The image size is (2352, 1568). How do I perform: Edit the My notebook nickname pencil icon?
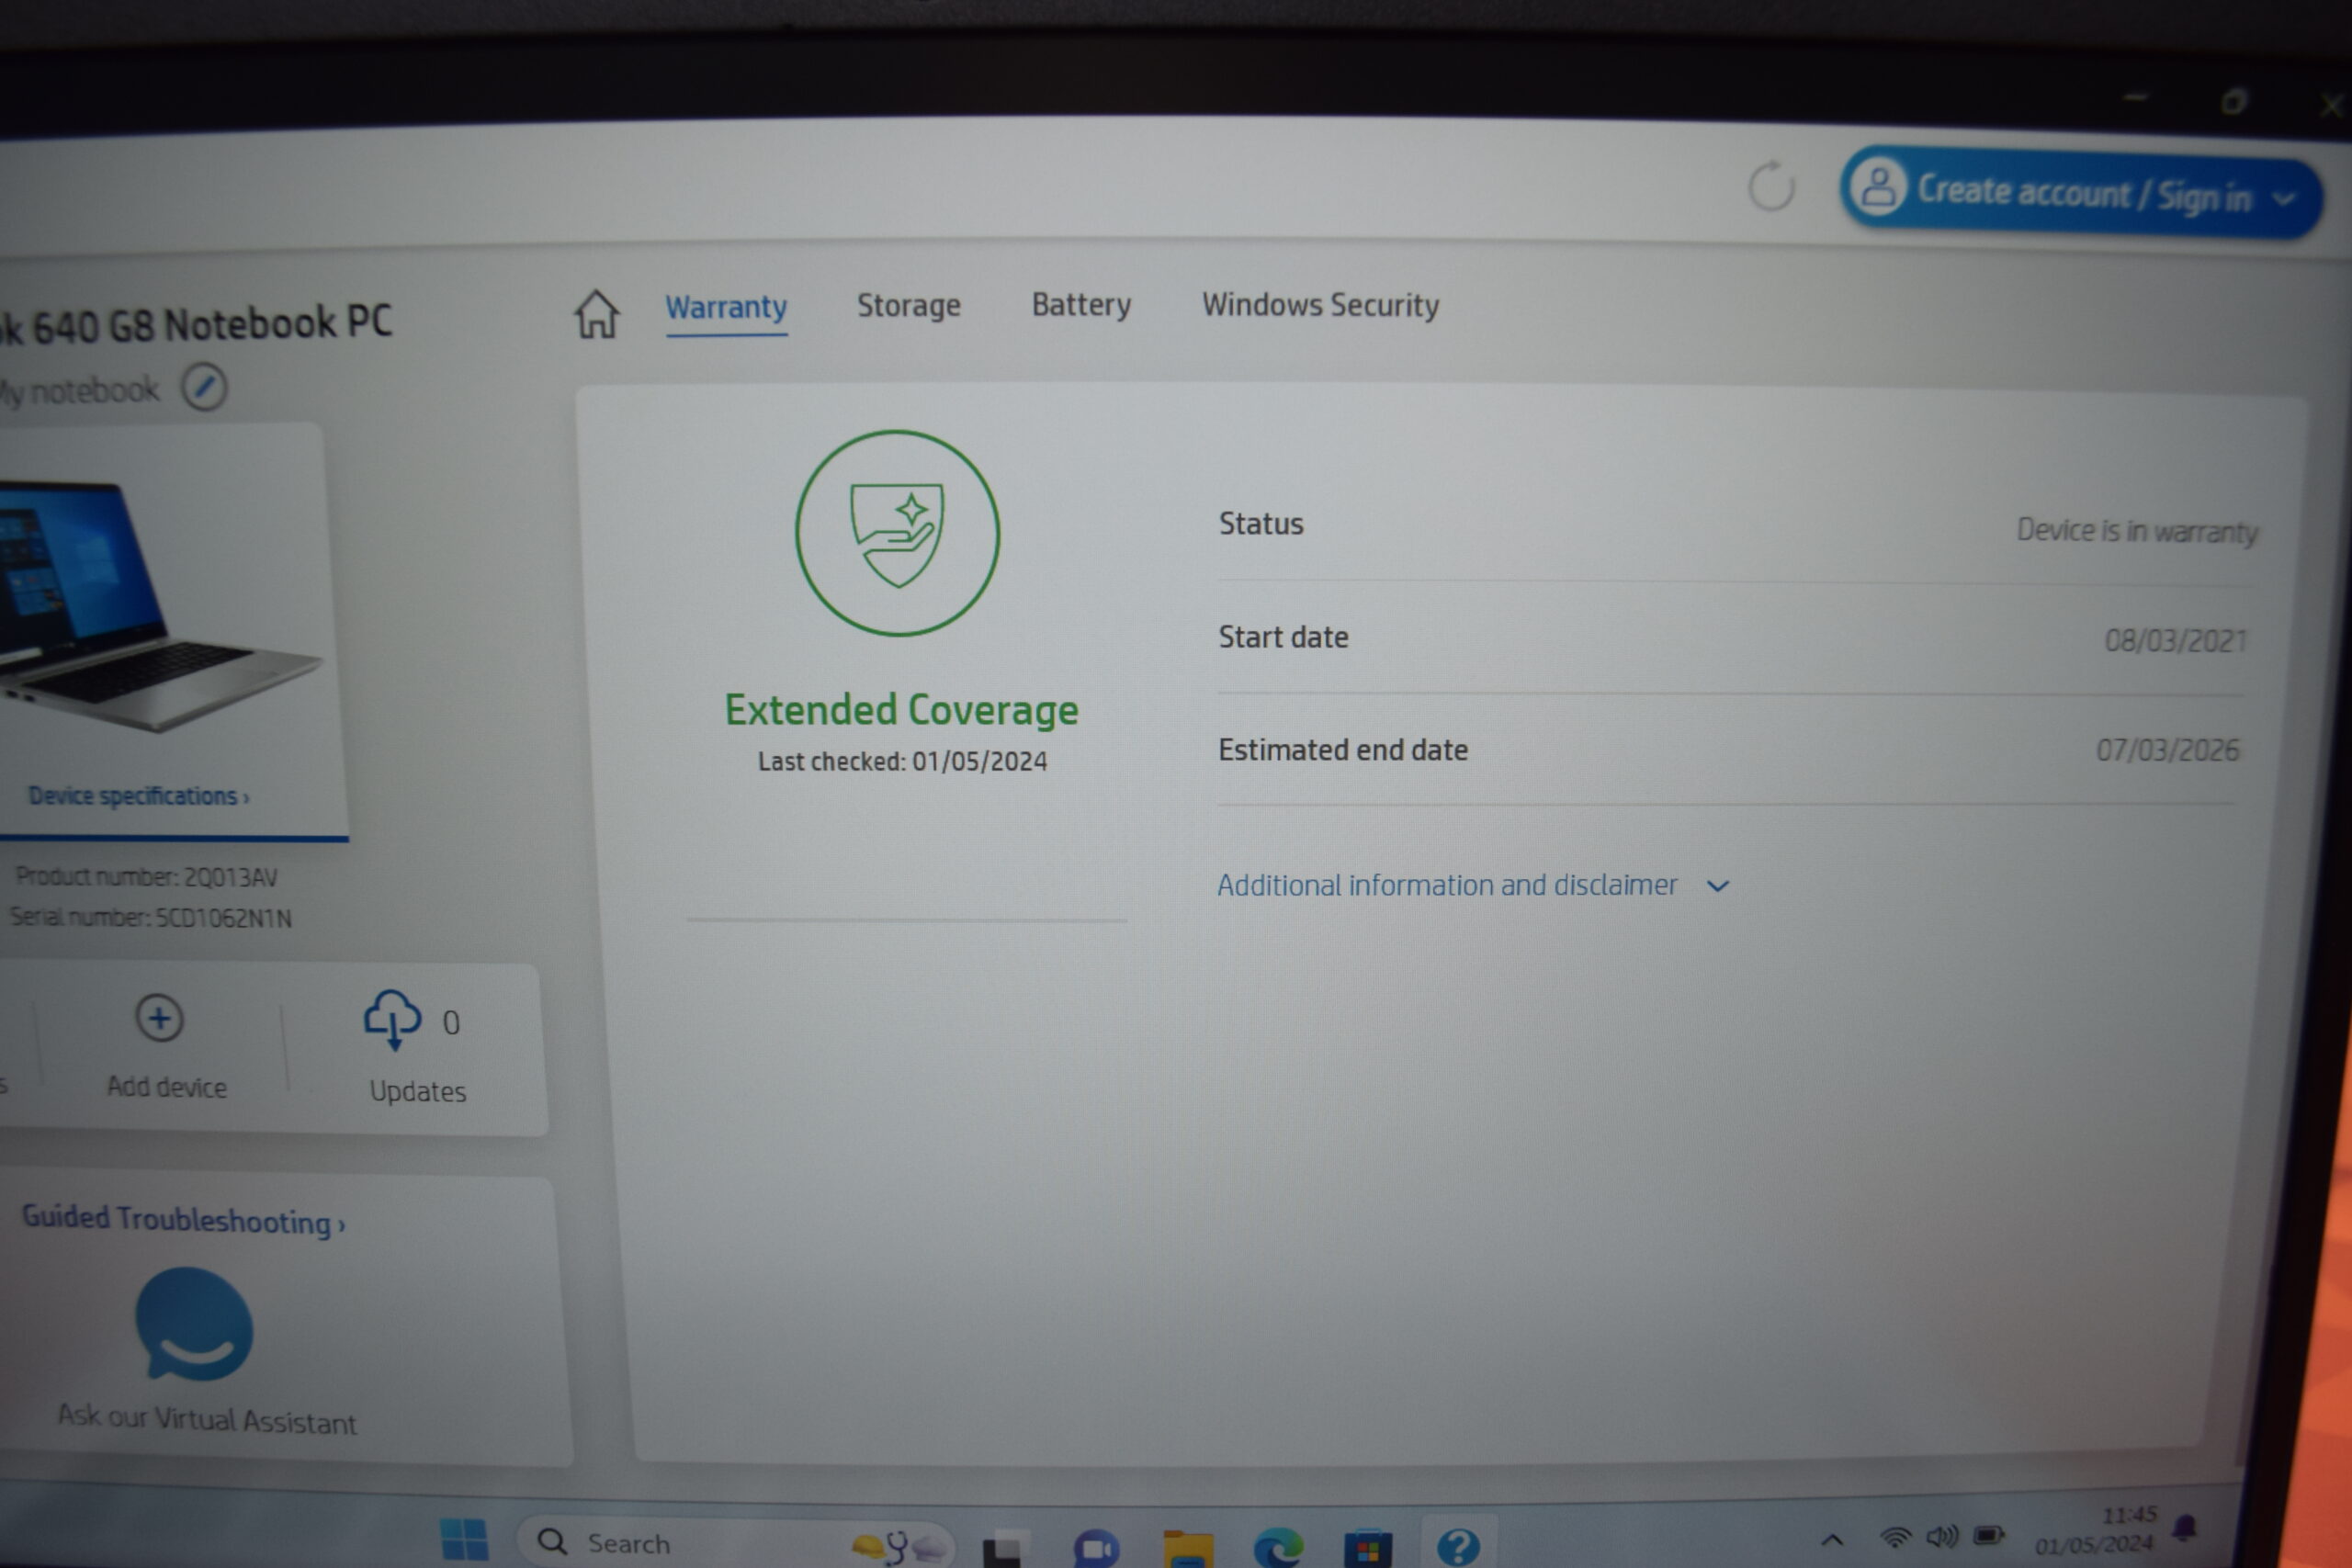[x=204, y=387]
